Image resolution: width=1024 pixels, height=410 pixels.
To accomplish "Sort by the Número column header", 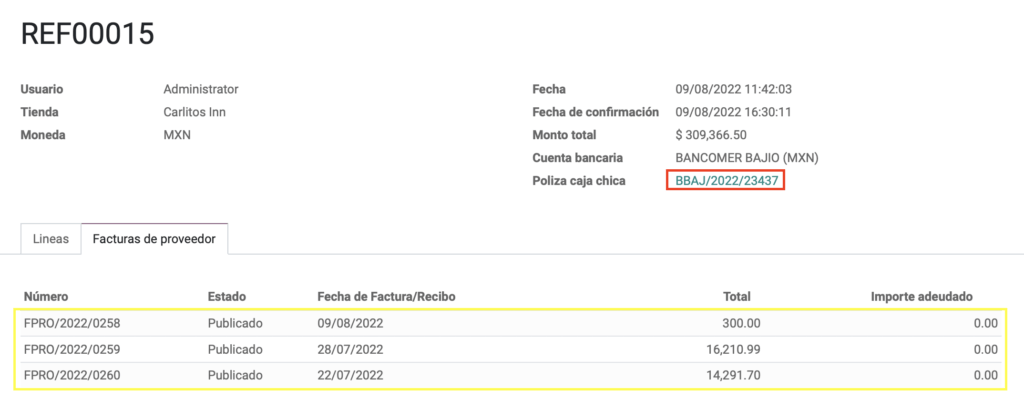I will (46, 296).
